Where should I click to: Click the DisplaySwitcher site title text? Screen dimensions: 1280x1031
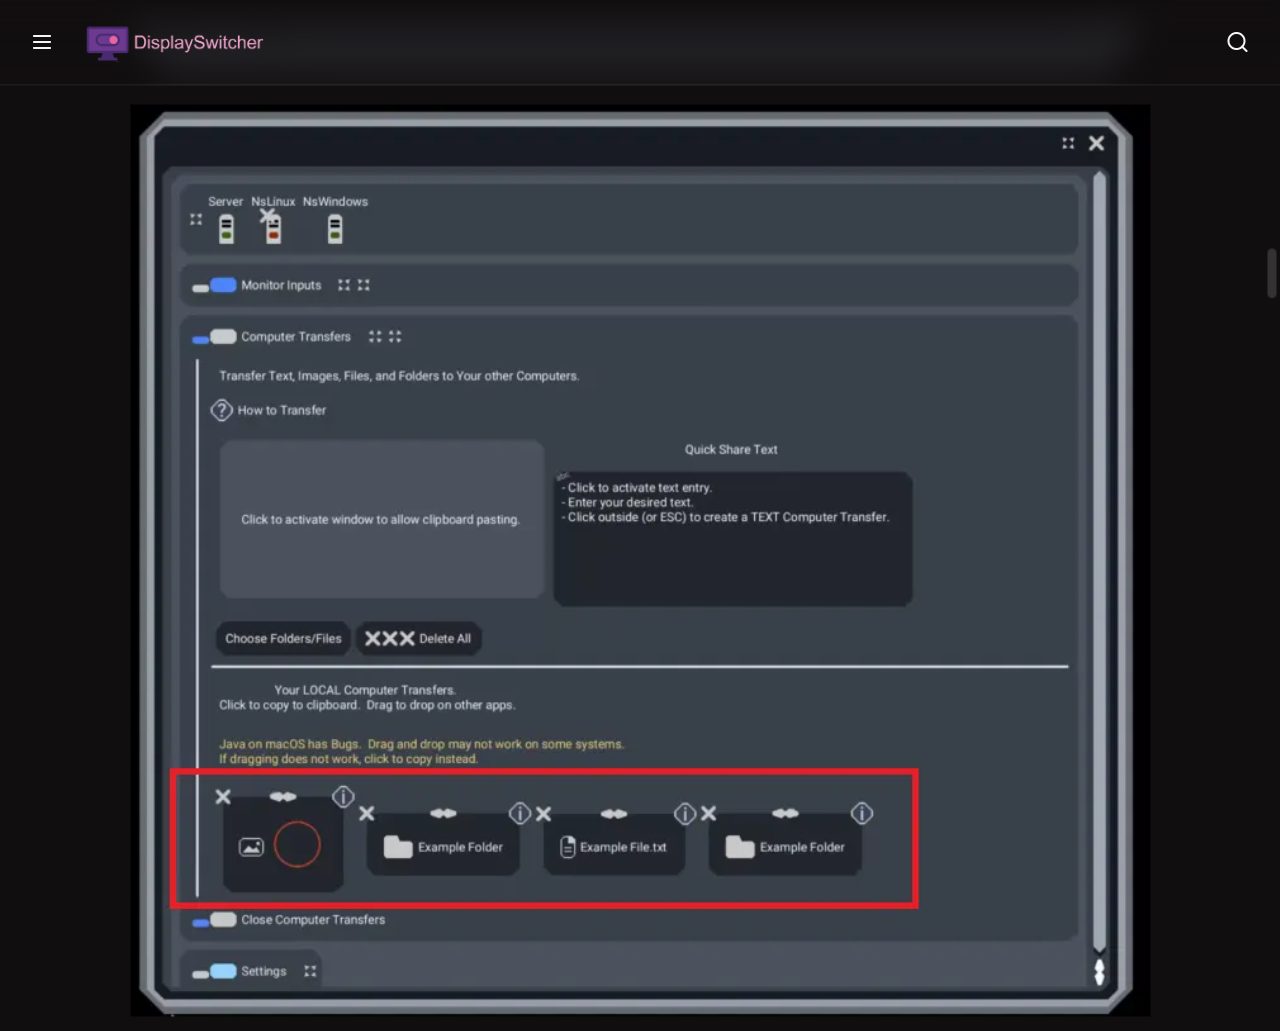pyautogui.click(x=198, y=42)
